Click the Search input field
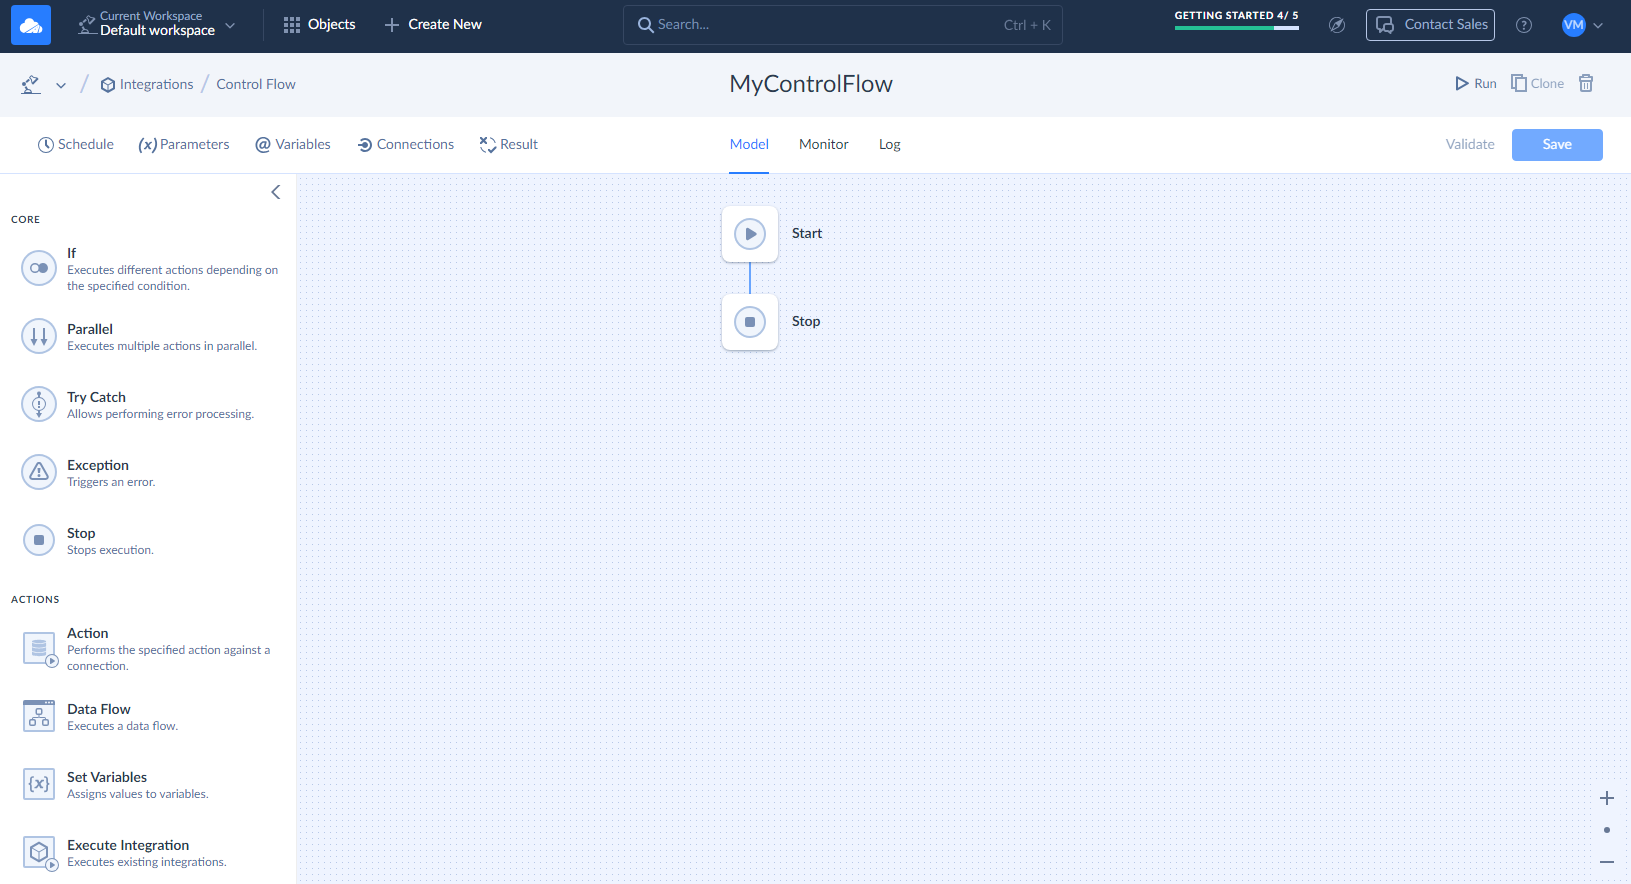 click(x=842, y=25)
